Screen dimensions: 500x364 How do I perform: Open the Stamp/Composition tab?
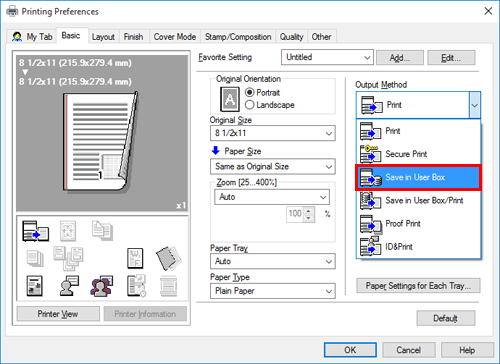point(238,37)
